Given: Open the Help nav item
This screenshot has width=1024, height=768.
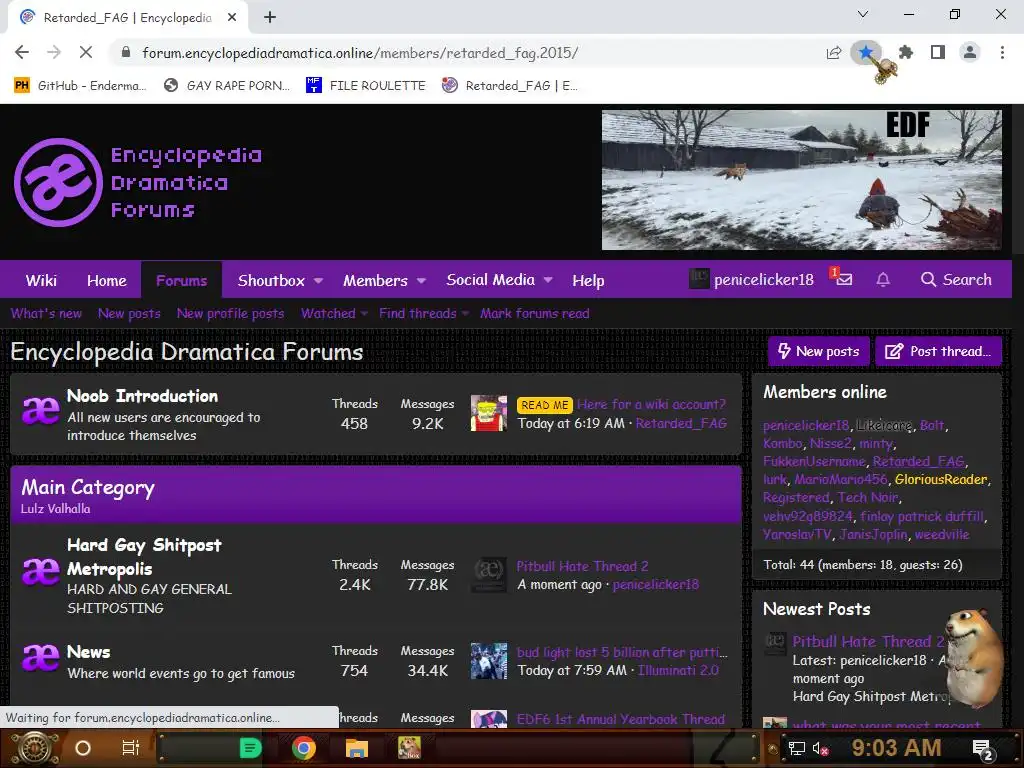Looking at the screenshot, I should (588, 280).
